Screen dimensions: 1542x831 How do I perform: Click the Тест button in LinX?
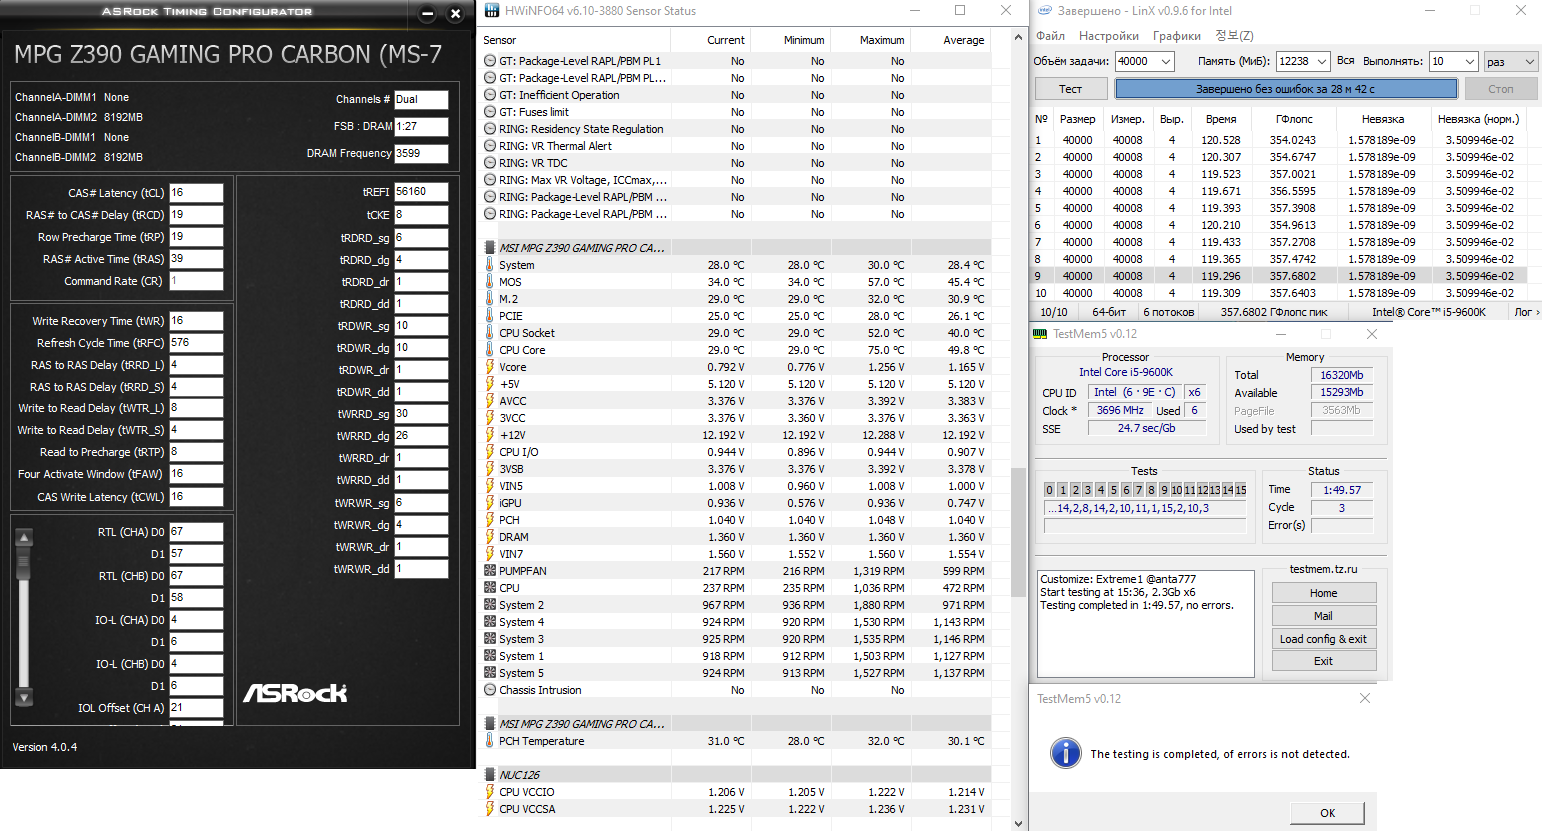1070,89
